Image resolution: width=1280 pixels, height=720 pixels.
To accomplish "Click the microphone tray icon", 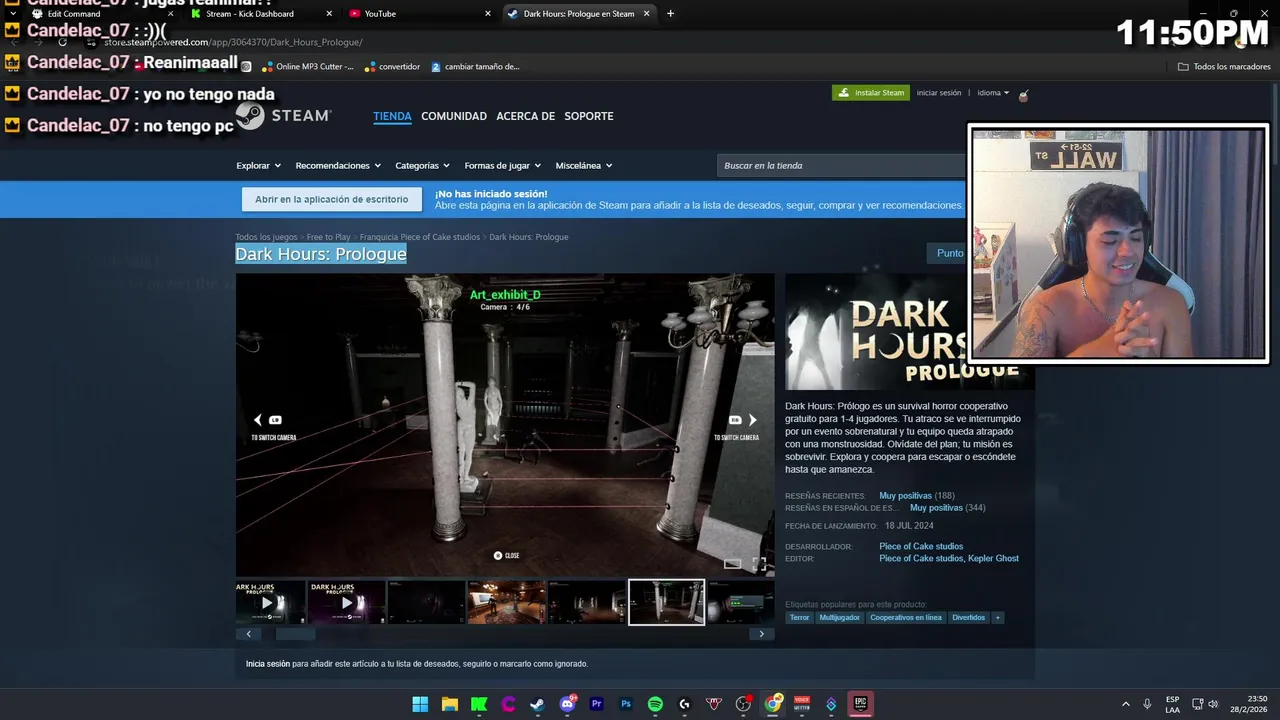I will 1147,704.
